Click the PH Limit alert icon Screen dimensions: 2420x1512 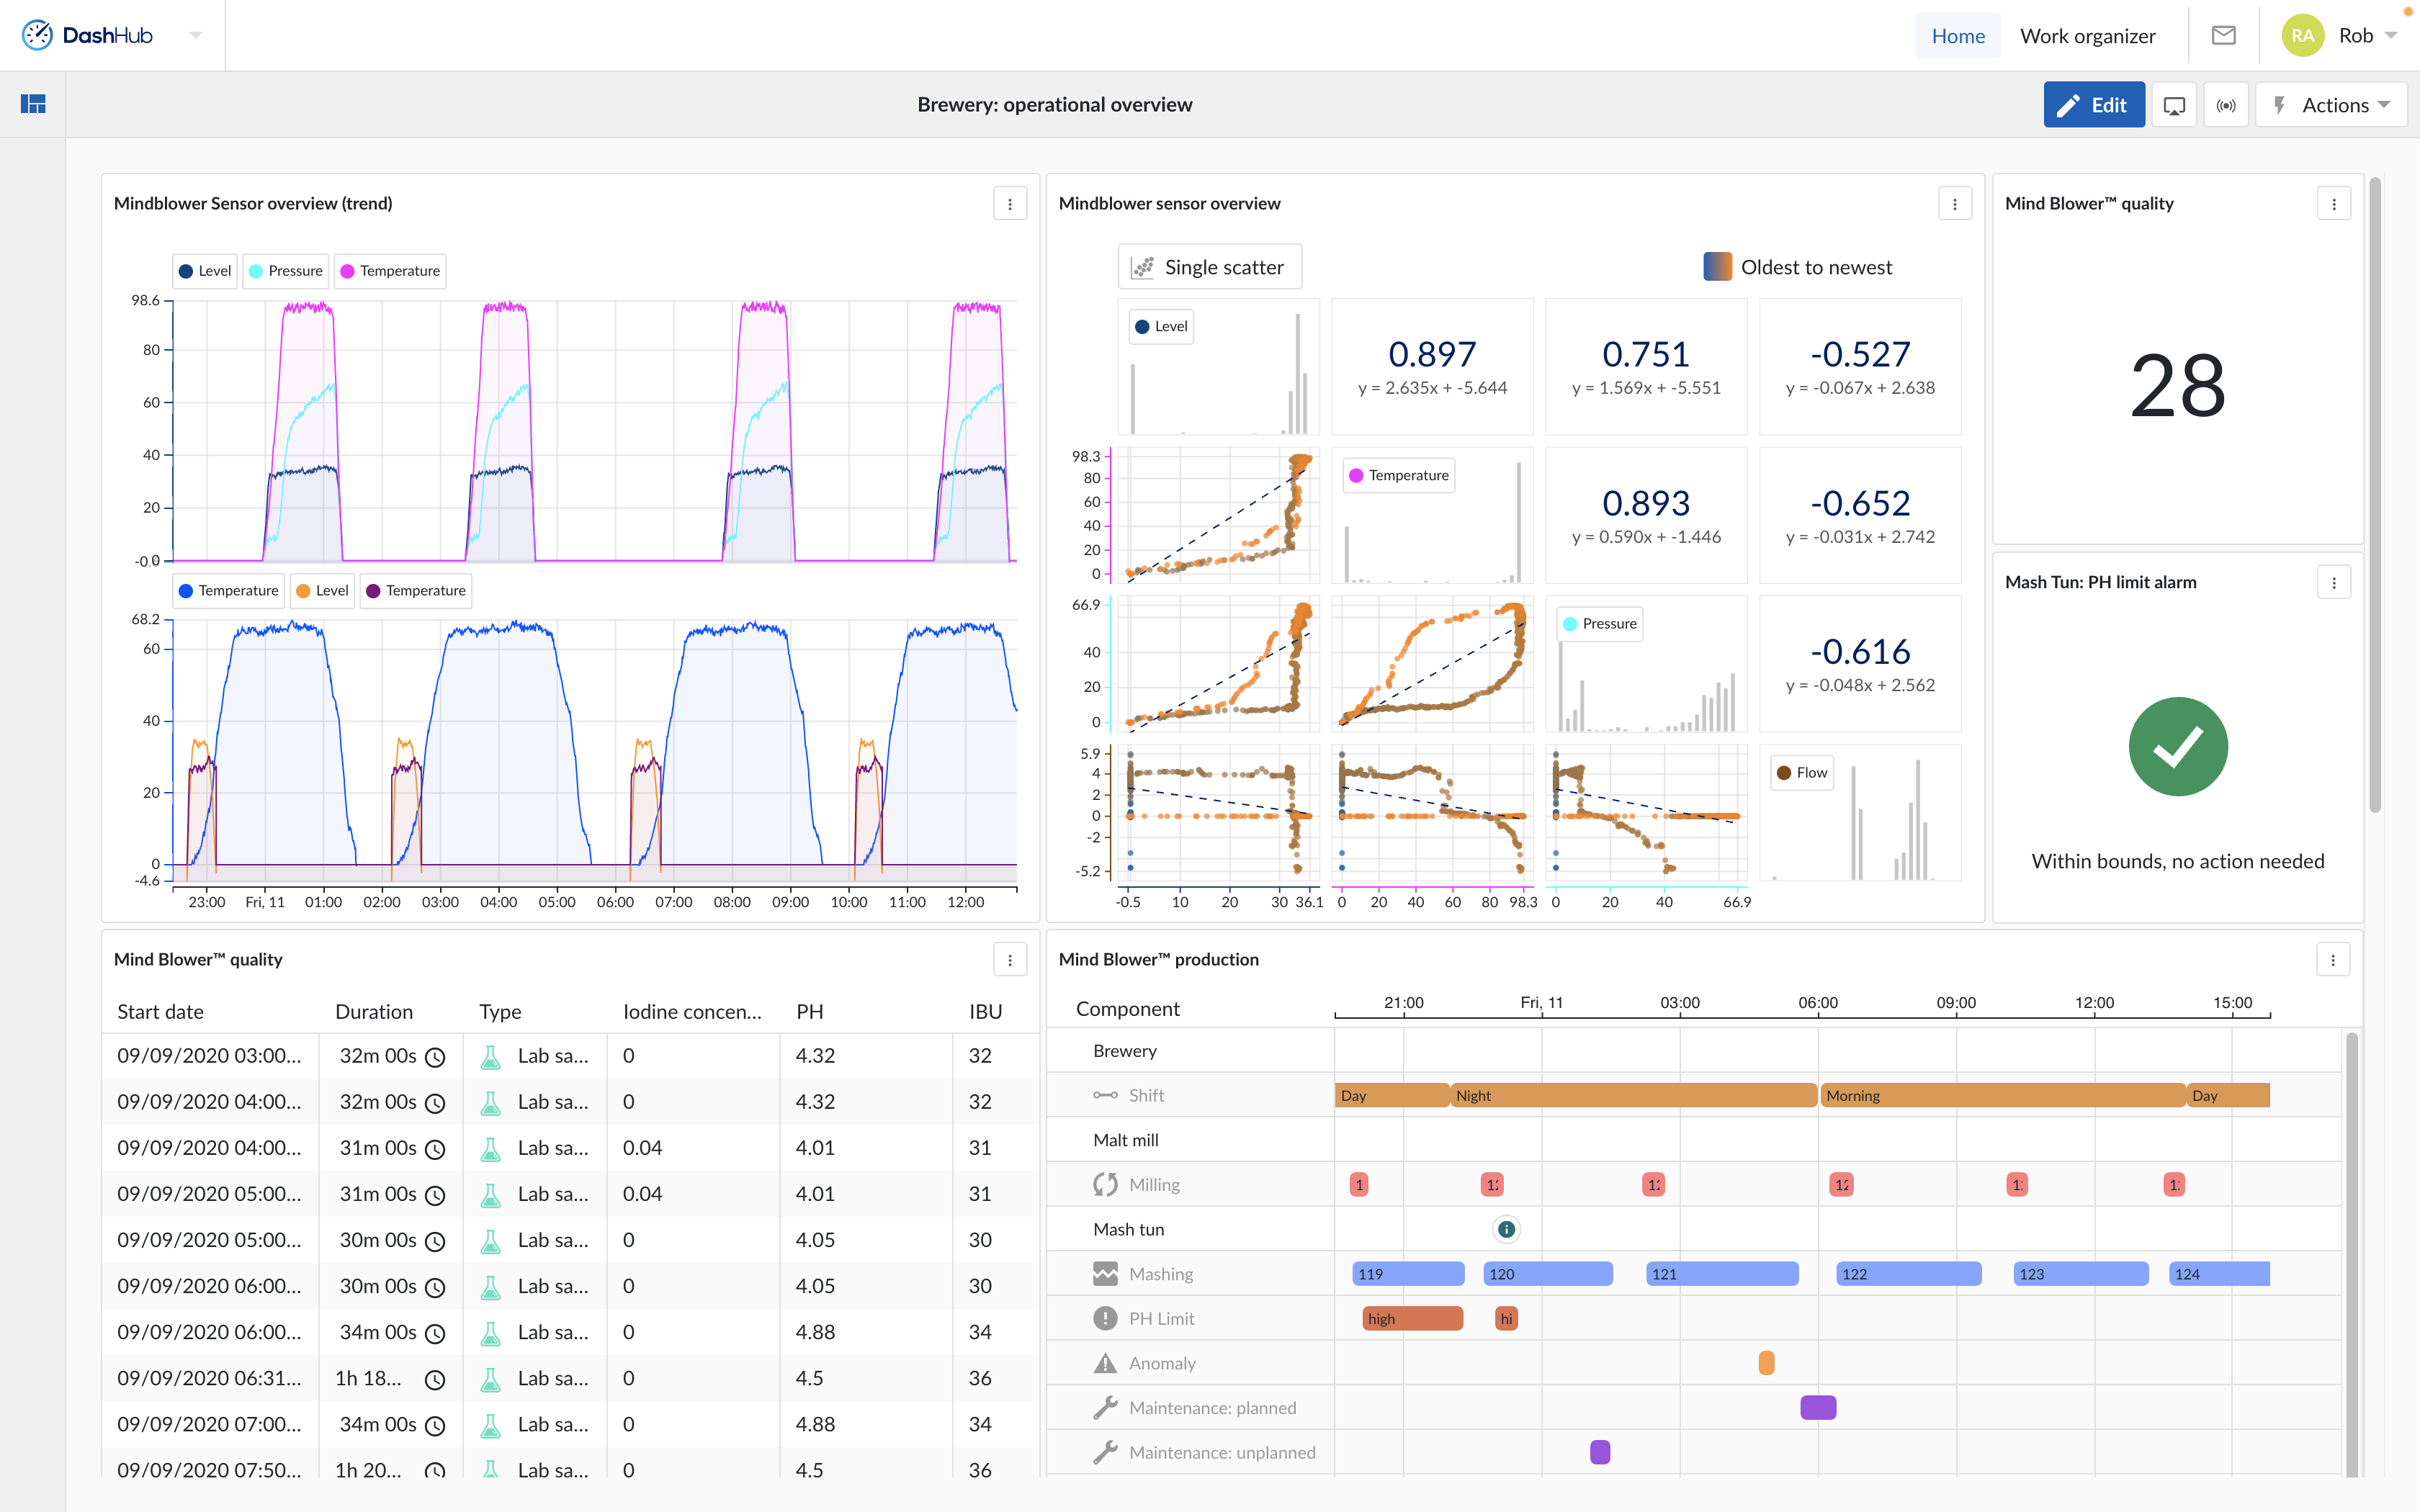click(1105, 1319)
